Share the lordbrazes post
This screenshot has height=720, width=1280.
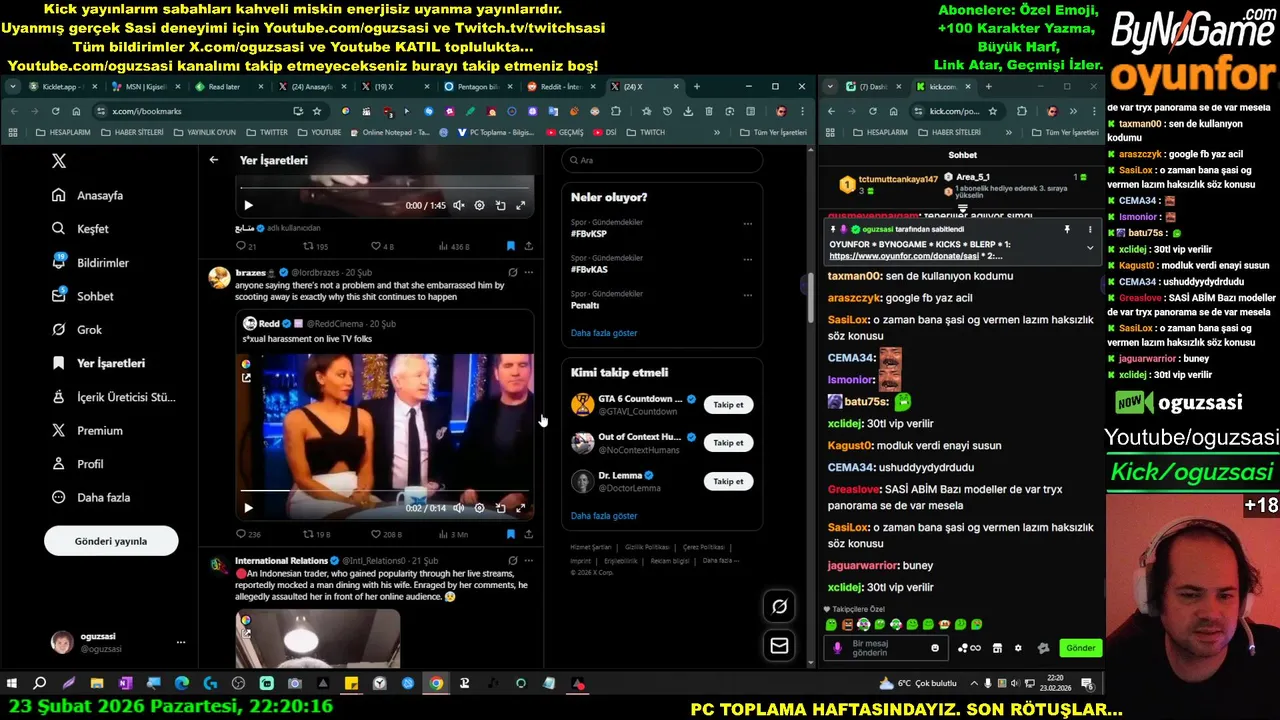pos(528,535)
